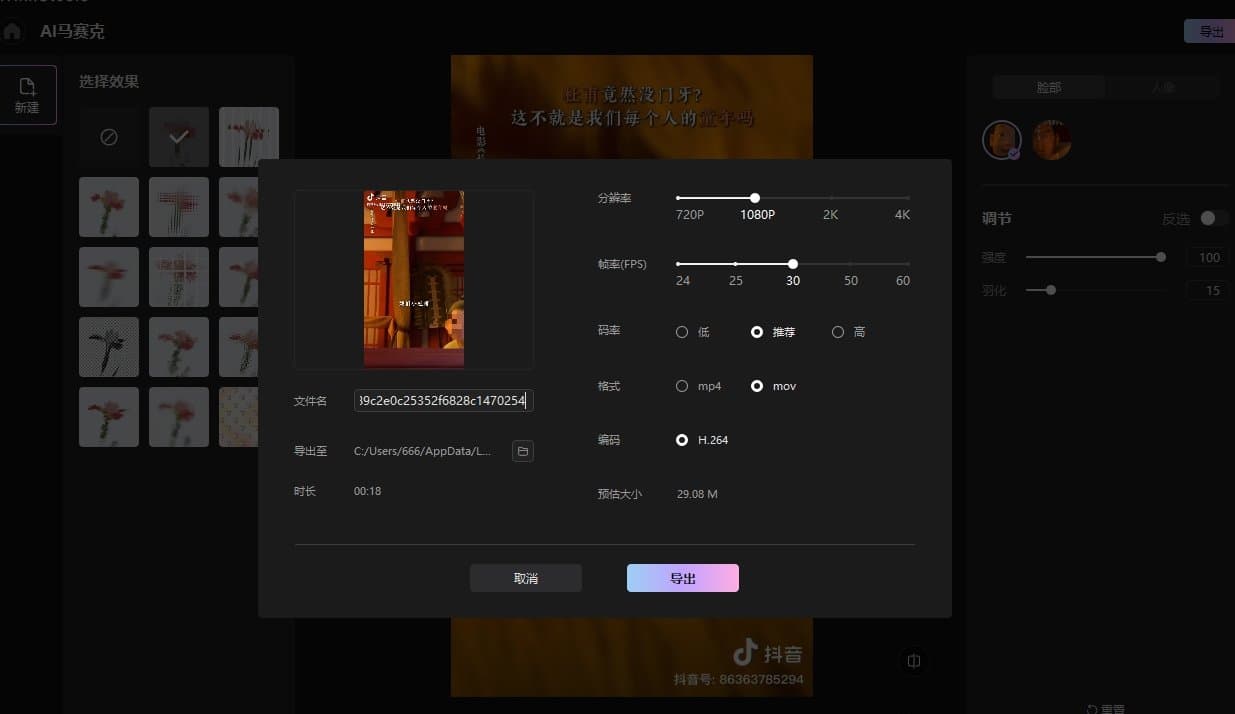The width and height of the screenshot is (1235, 714).
Task: Switch to the 人像 portrait tab
Action: 1163,87
